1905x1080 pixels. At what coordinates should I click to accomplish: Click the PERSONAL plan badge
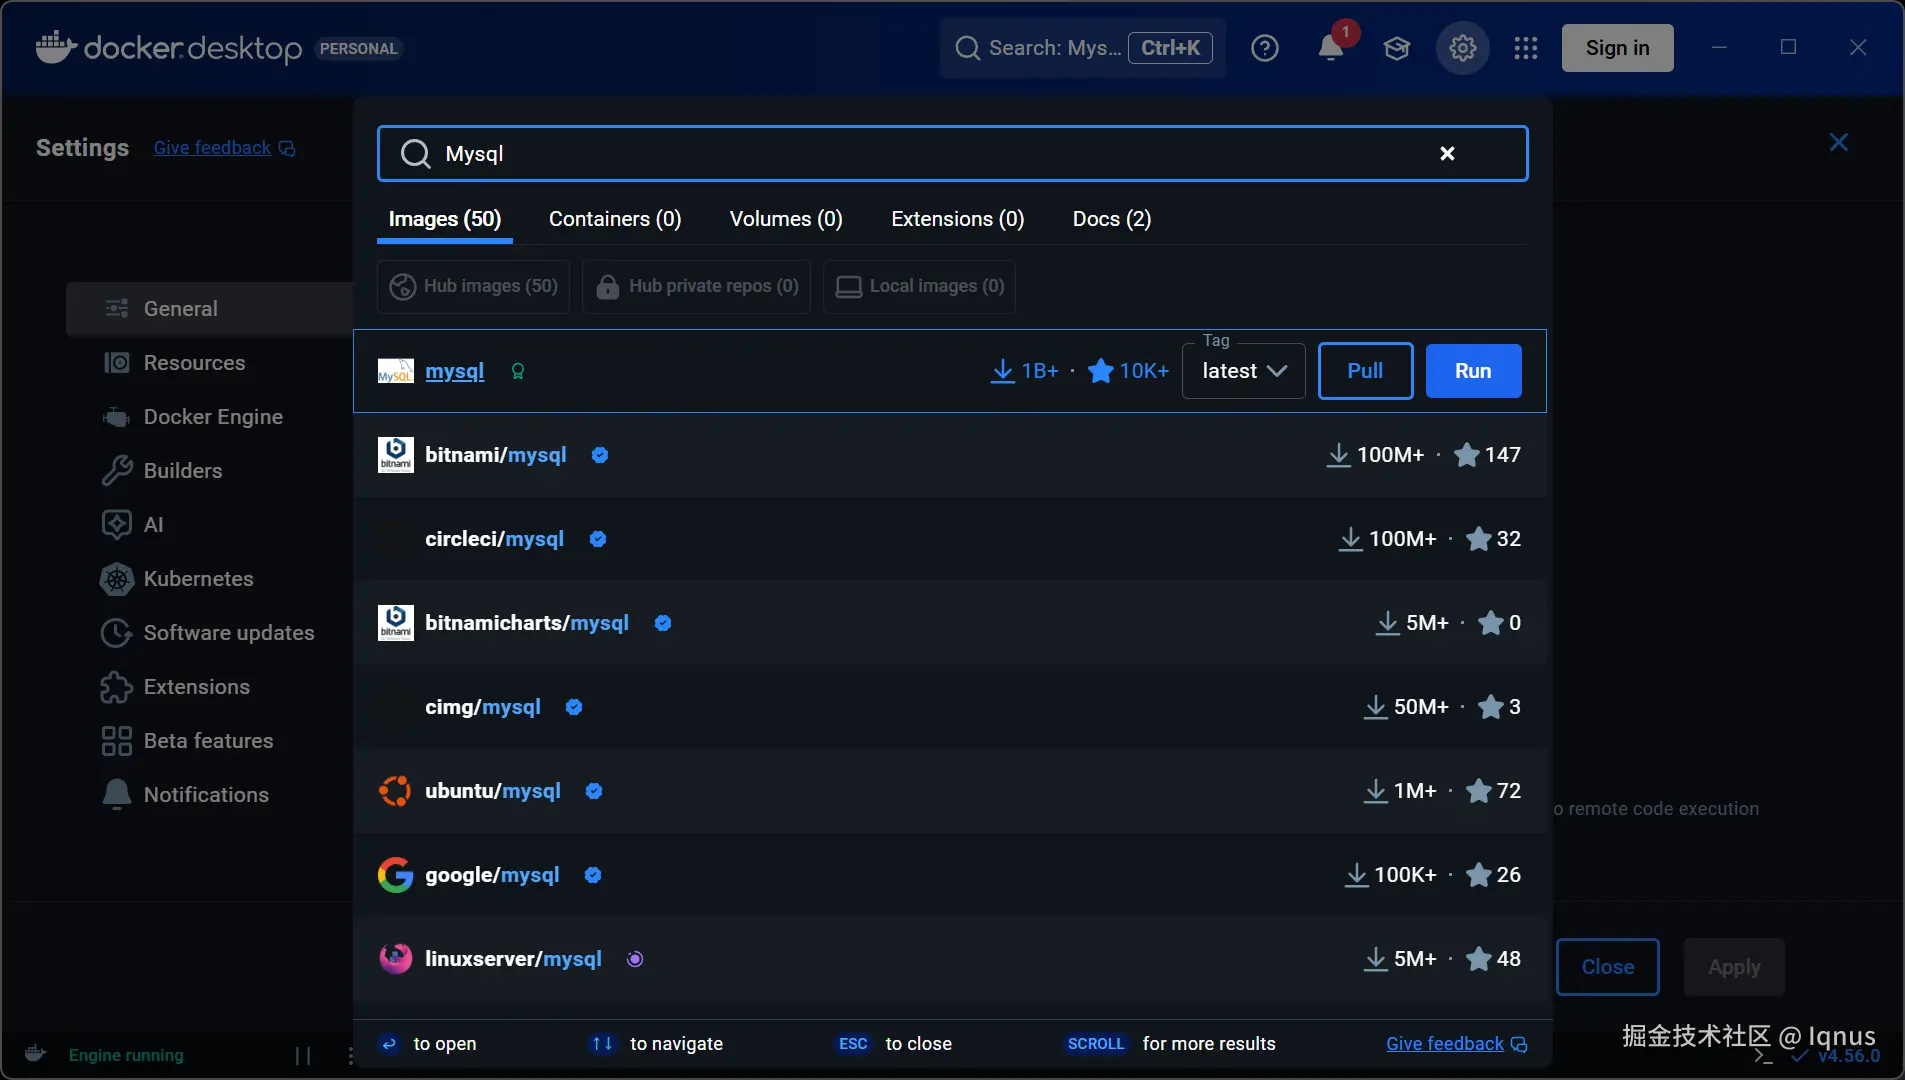pos(359,48)
